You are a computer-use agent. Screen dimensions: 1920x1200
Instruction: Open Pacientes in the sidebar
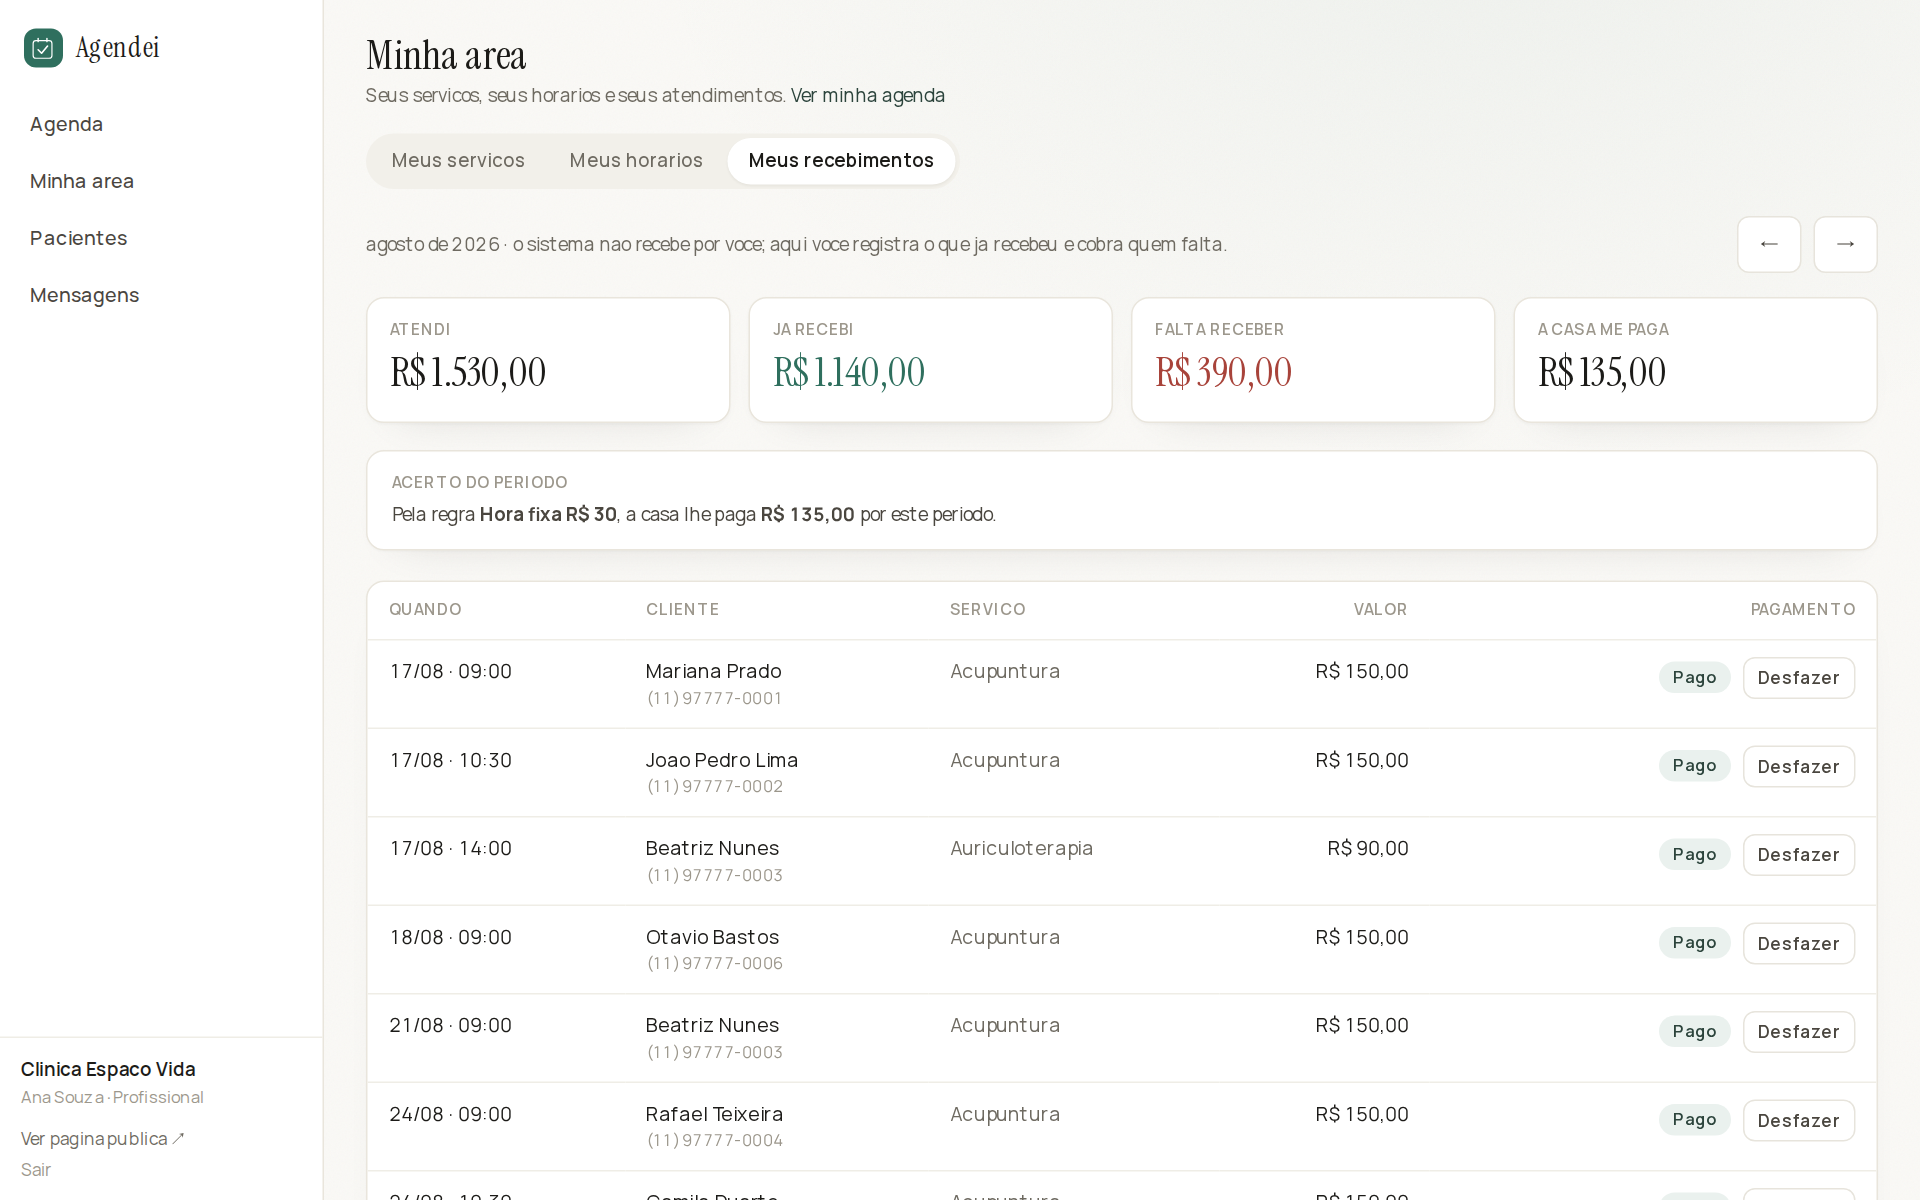coord(79,238)
